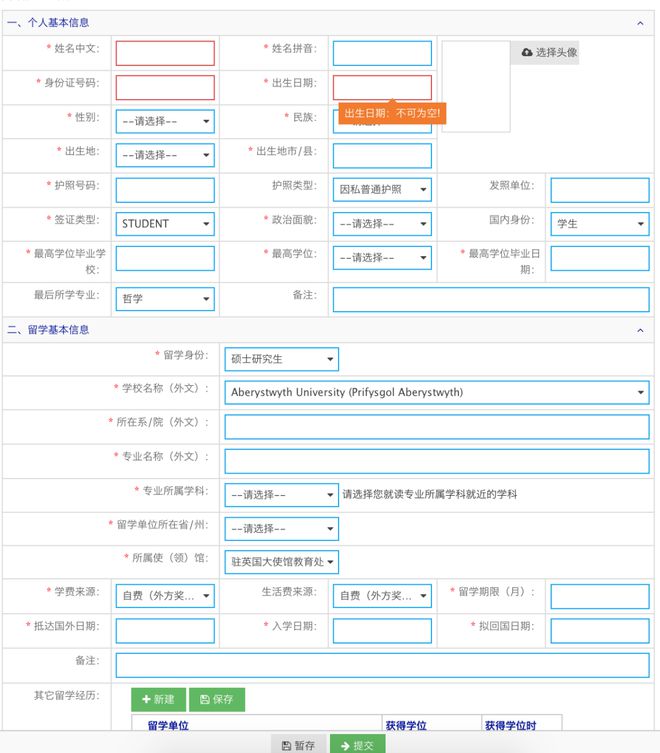Click the 所在系/院（外文） input field
Image resolution: width=660 pixels, height=753 pixels.
coord(437,427)
